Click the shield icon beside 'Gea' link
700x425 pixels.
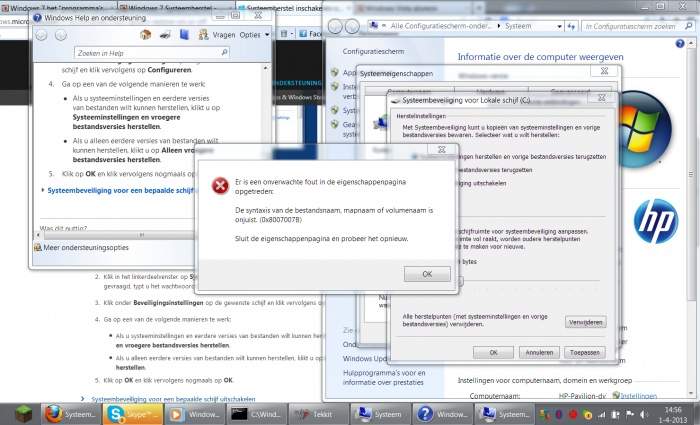[x=335, y=125]
